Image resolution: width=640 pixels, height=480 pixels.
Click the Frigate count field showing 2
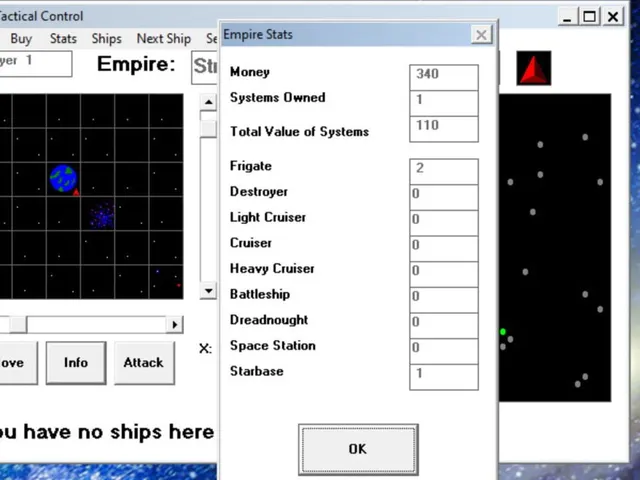pyautogui.click(x=444, y=171)
